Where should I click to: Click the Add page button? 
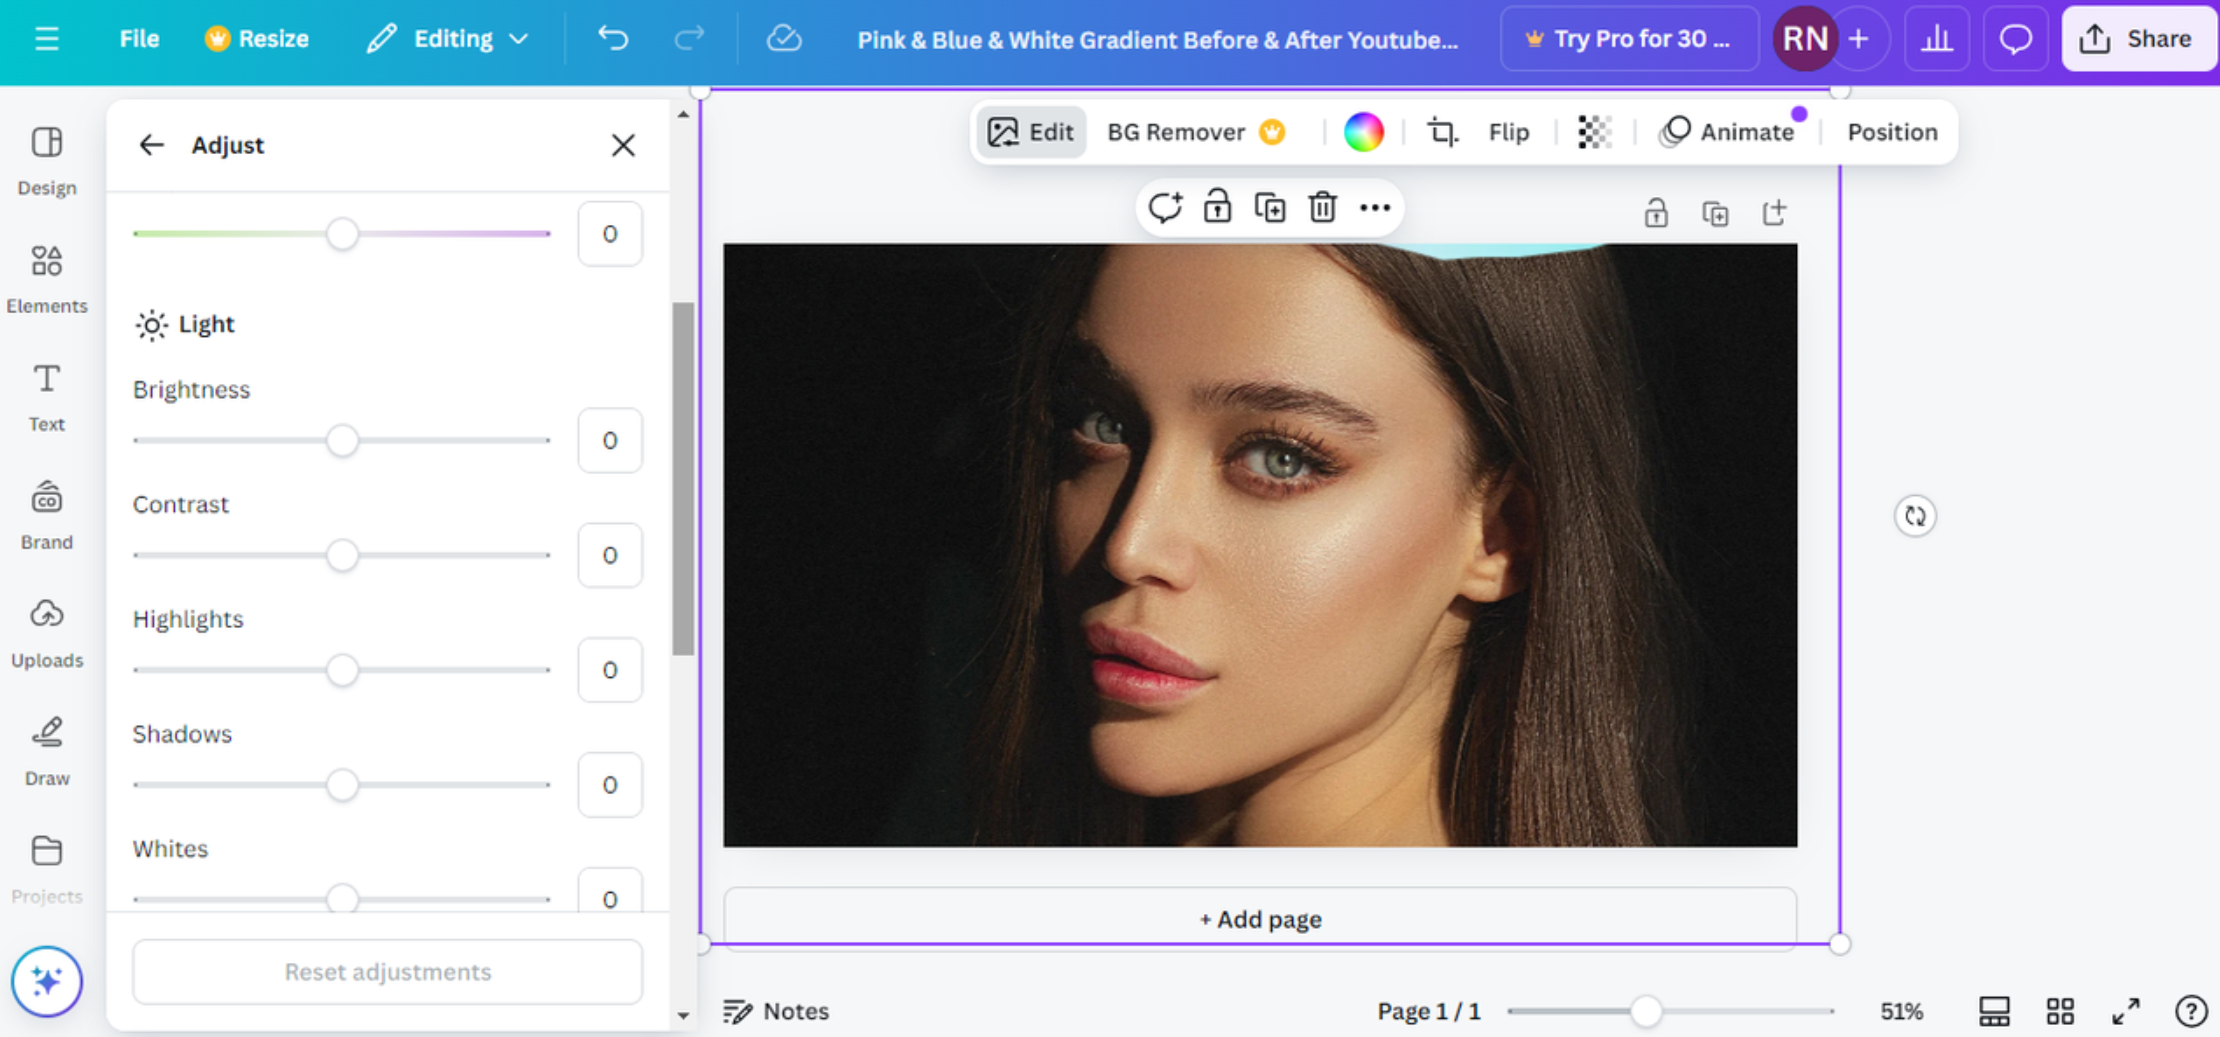(x=1259, y=918)
